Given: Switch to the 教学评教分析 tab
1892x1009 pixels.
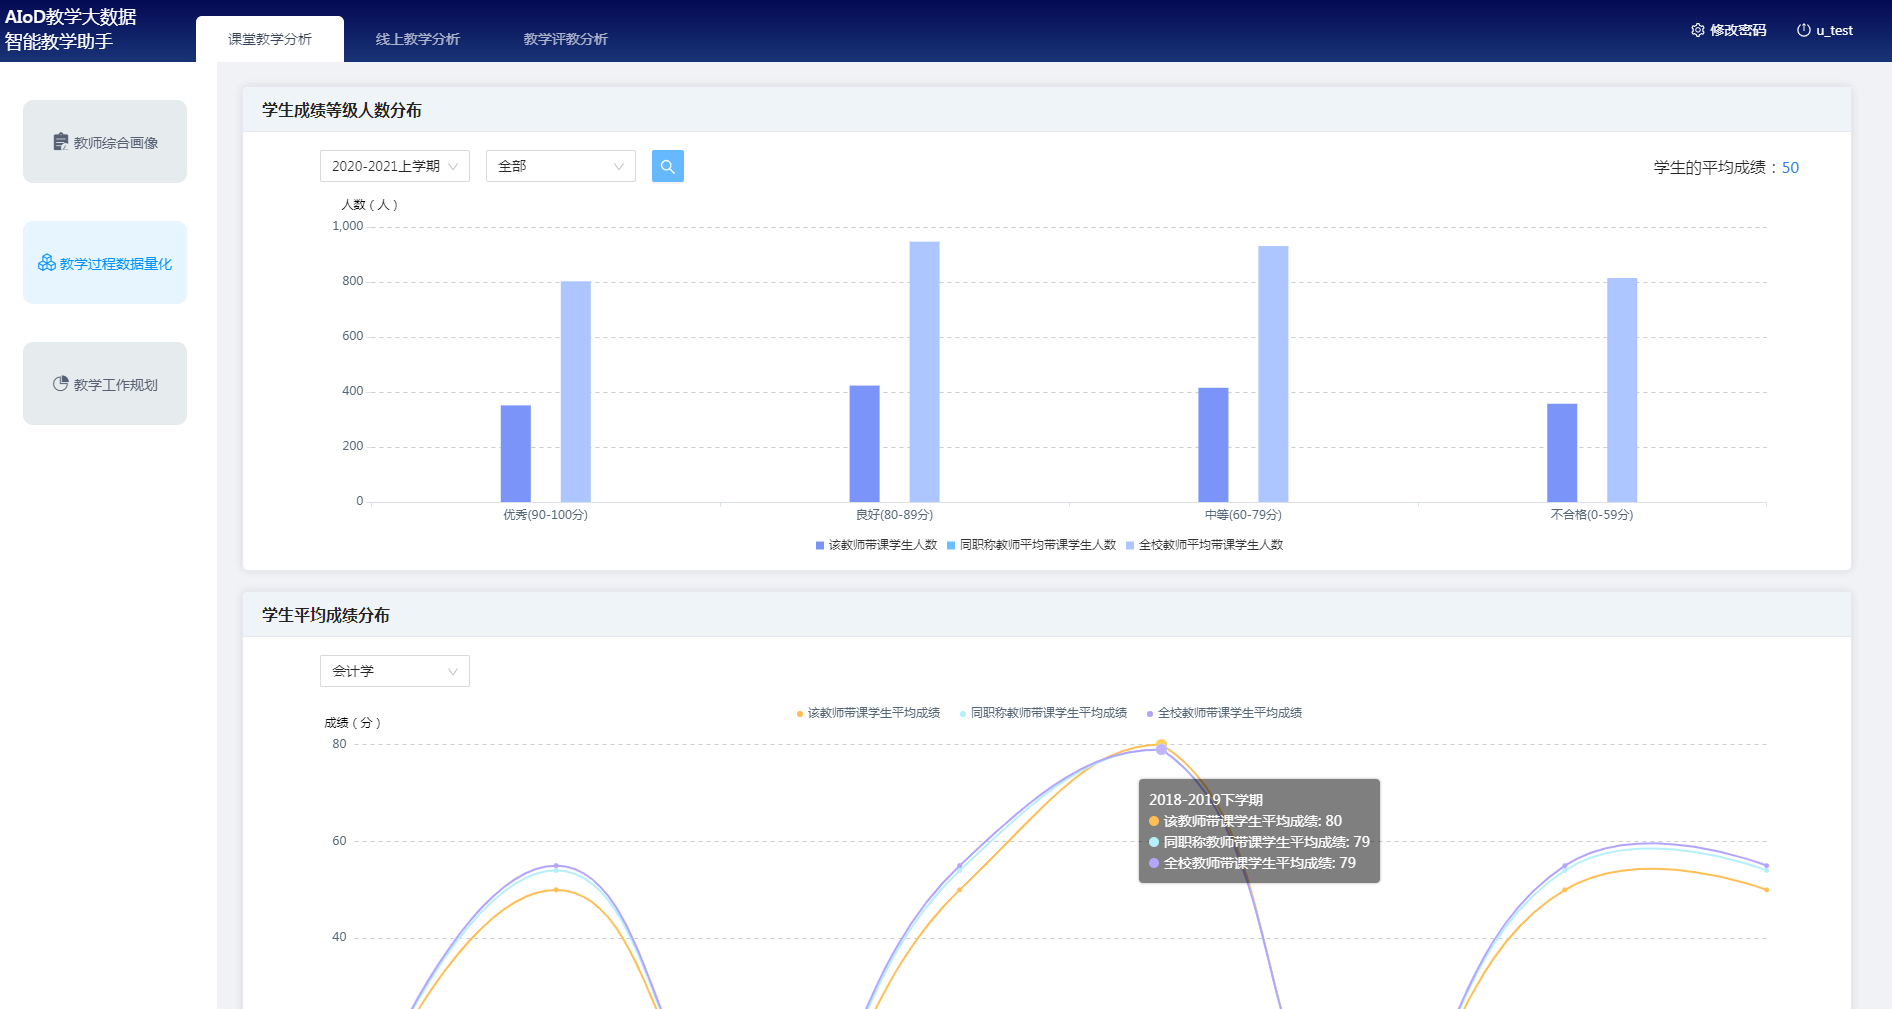Looking at the screenshot, I should (x=565, y=39).
